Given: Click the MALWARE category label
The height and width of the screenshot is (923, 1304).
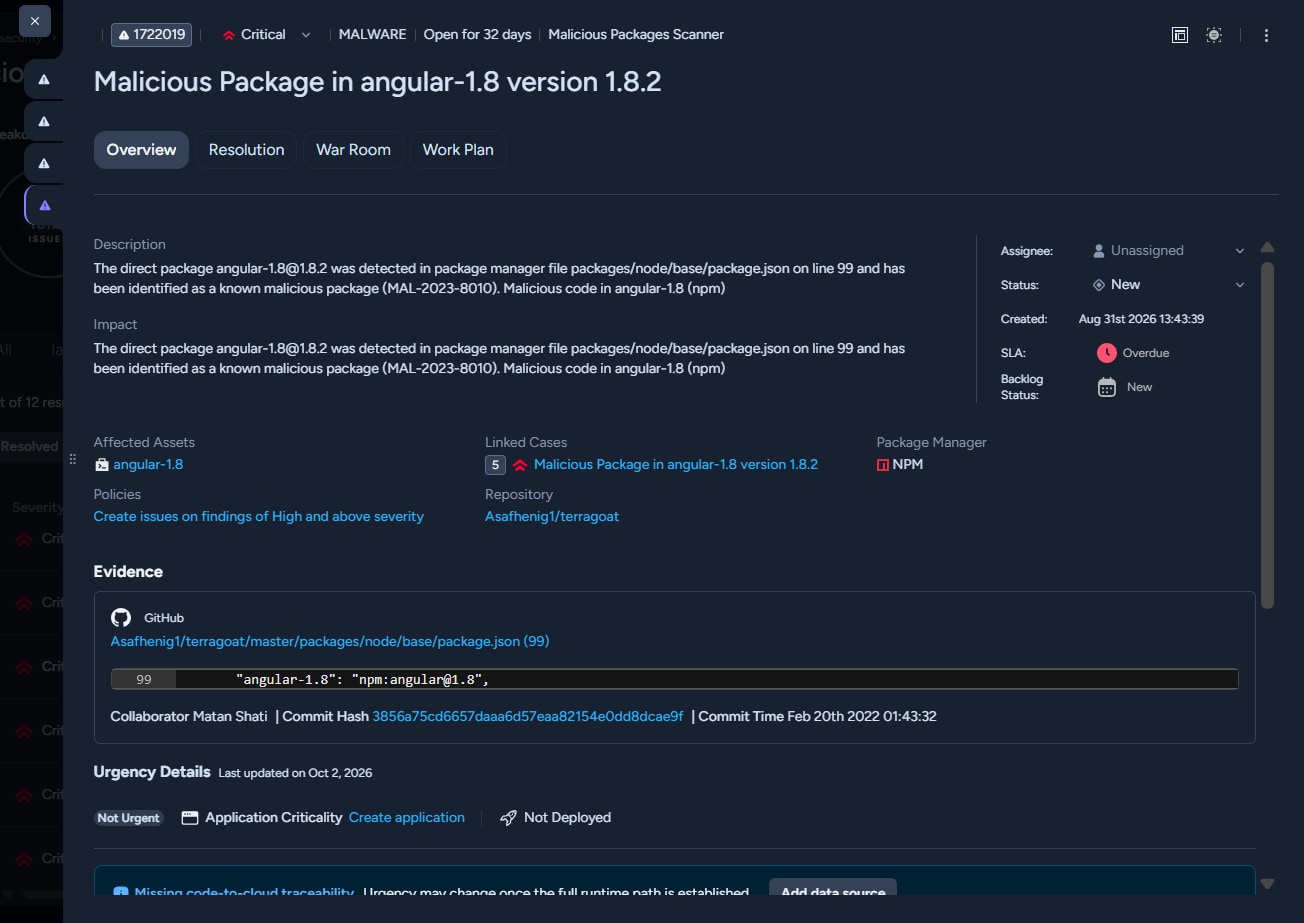Looking at the screenshot, I should click(x=372, y=35).
